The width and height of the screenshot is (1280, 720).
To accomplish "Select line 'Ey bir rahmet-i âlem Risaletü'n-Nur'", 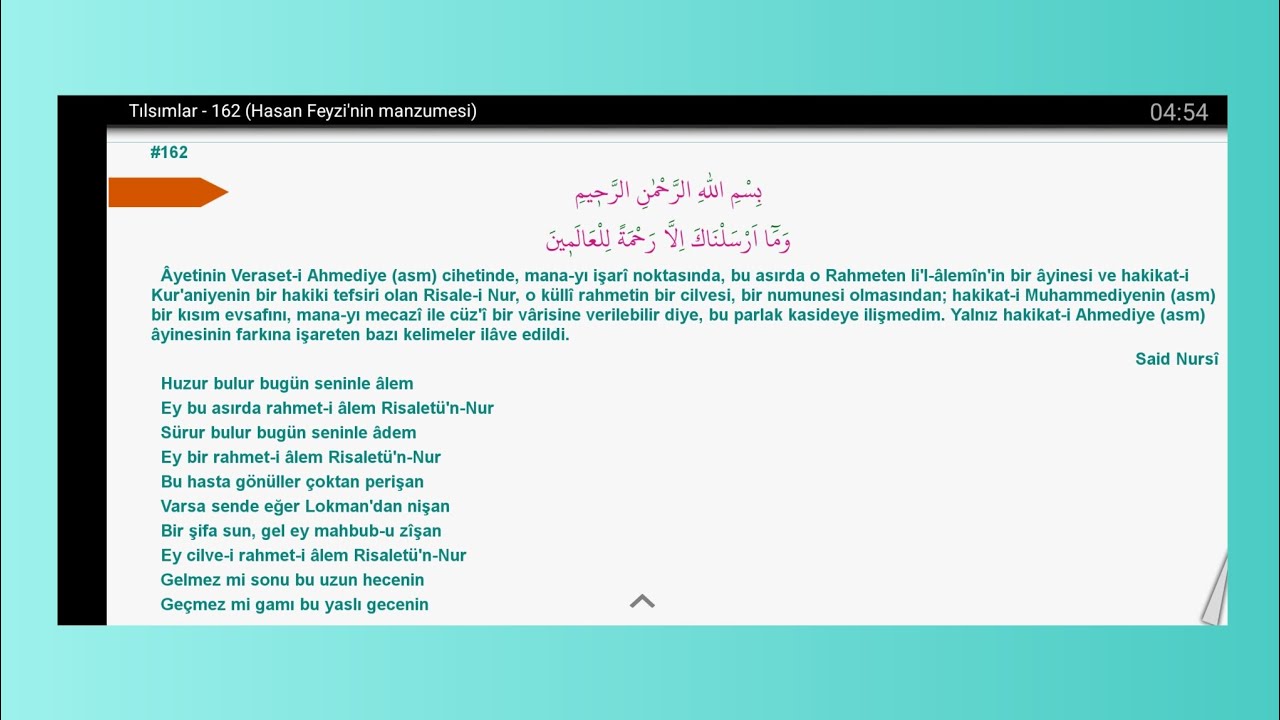I will pos(300,457).
